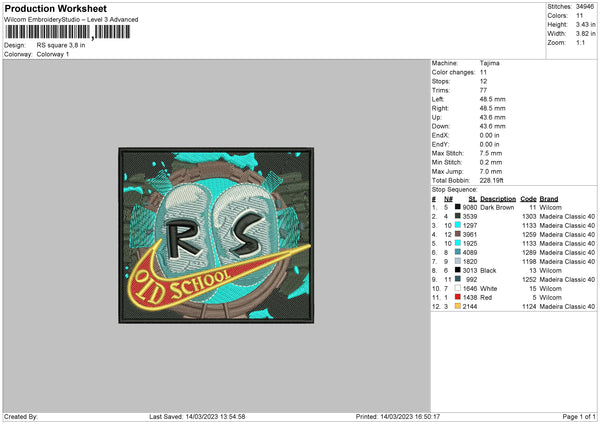Screen dimensions: 600x424
Task: Click the Machine value 'Tajima'
Action: pyautogui.click(x=489, y=63)
